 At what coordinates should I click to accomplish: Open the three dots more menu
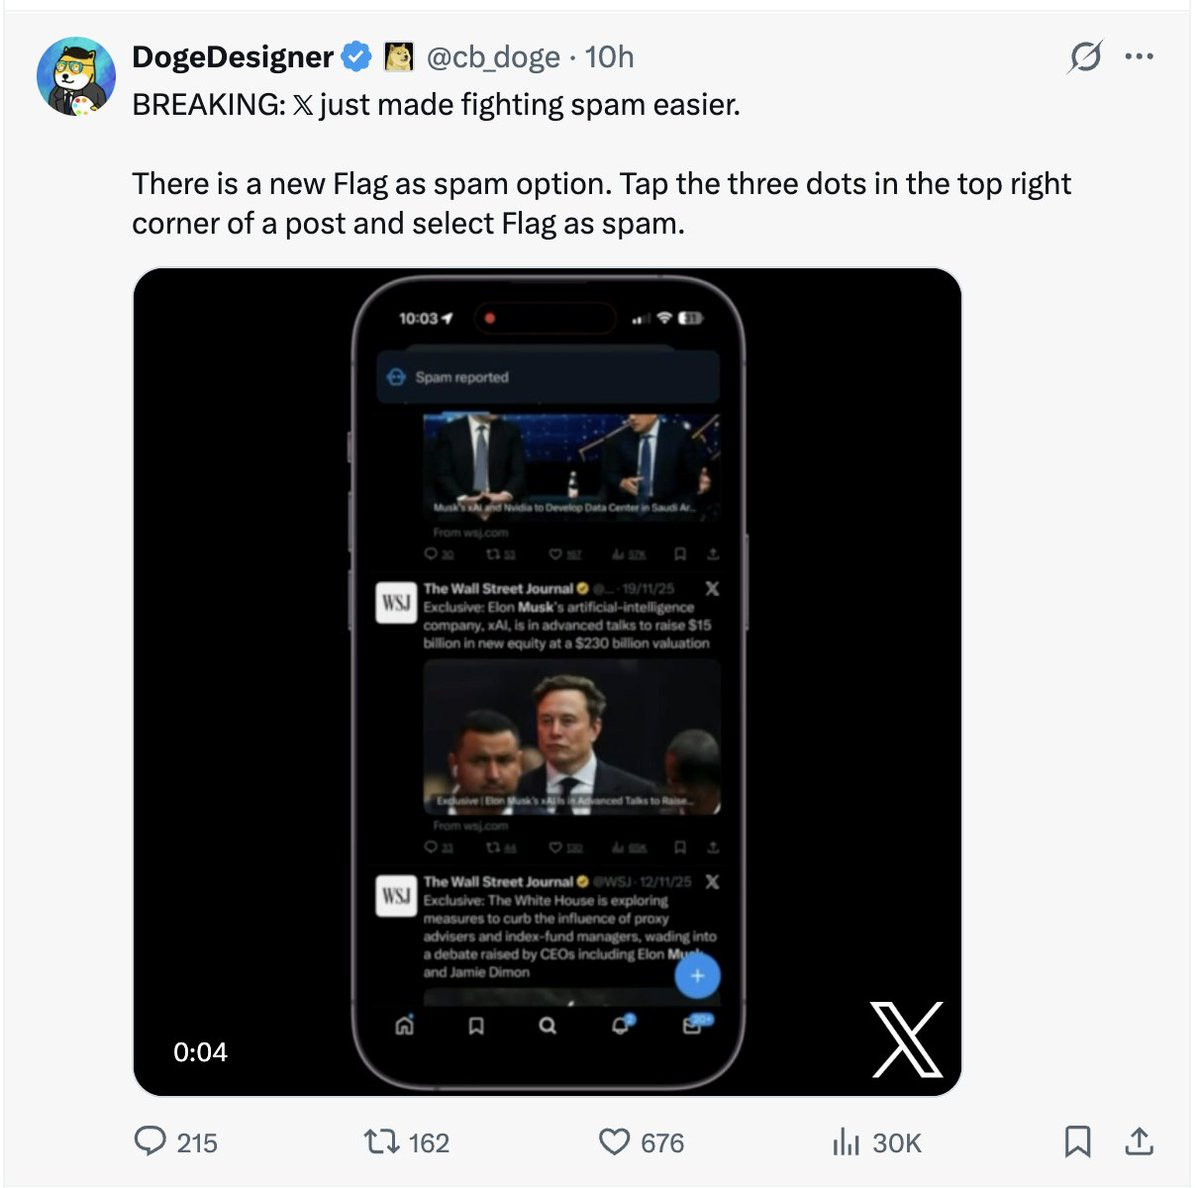point(1139,57)
